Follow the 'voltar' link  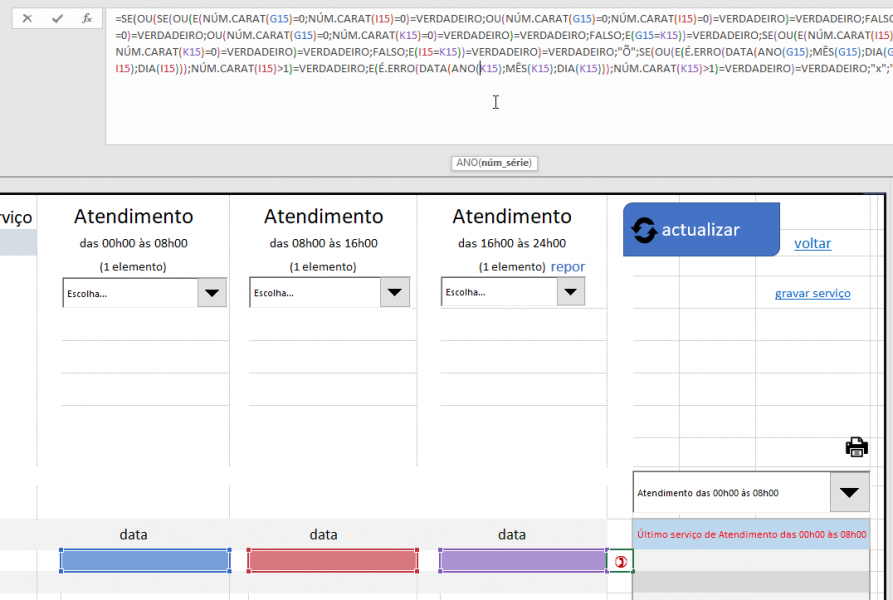(812, 243)
